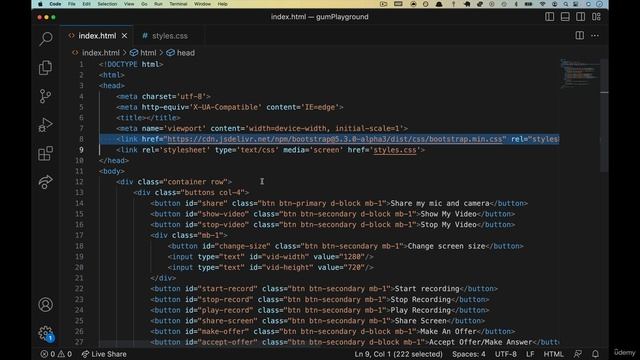Screen dimensions: 640x360
Task: Open the Run and Debug view
Action: point(46,125)
